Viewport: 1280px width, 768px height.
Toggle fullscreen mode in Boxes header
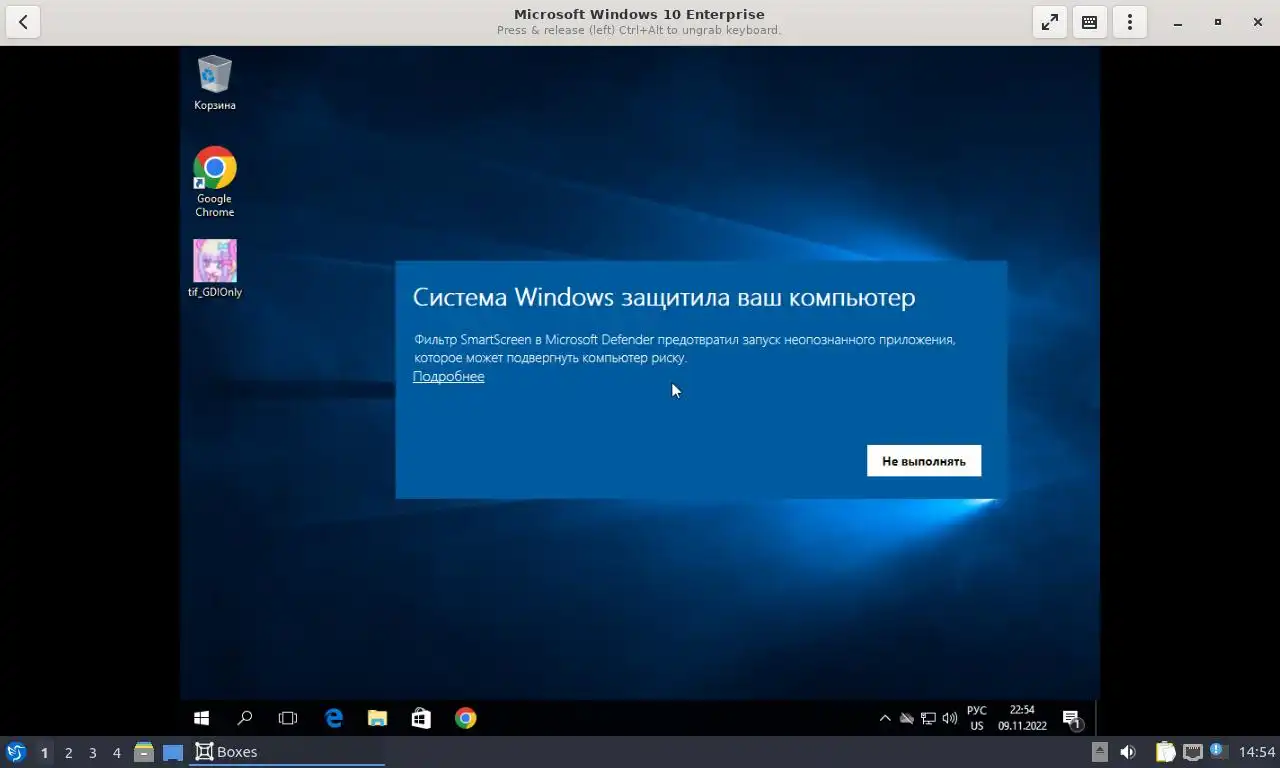pos(1050,22)
